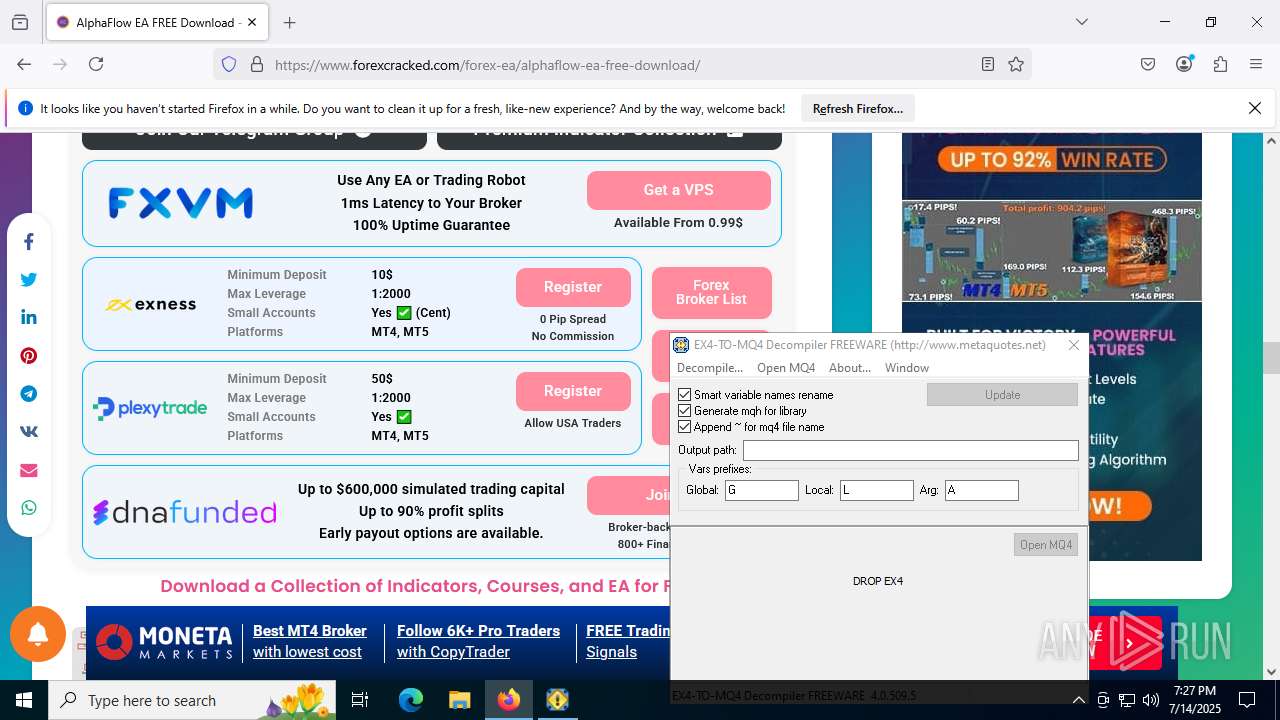The width and height of the screenshot is (1280, 720).
Task: Click the Global prefix field
Action: (762, 490)
